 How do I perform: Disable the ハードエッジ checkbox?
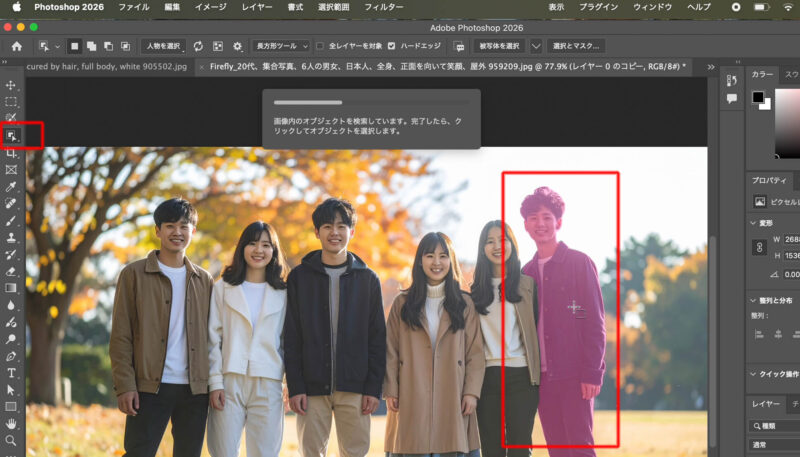391,46
